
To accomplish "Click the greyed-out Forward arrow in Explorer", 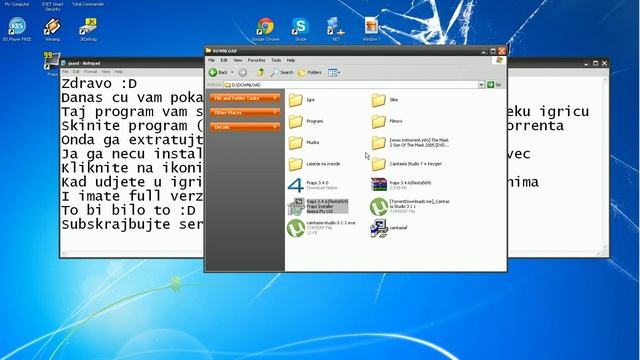I will click(242, 72).
